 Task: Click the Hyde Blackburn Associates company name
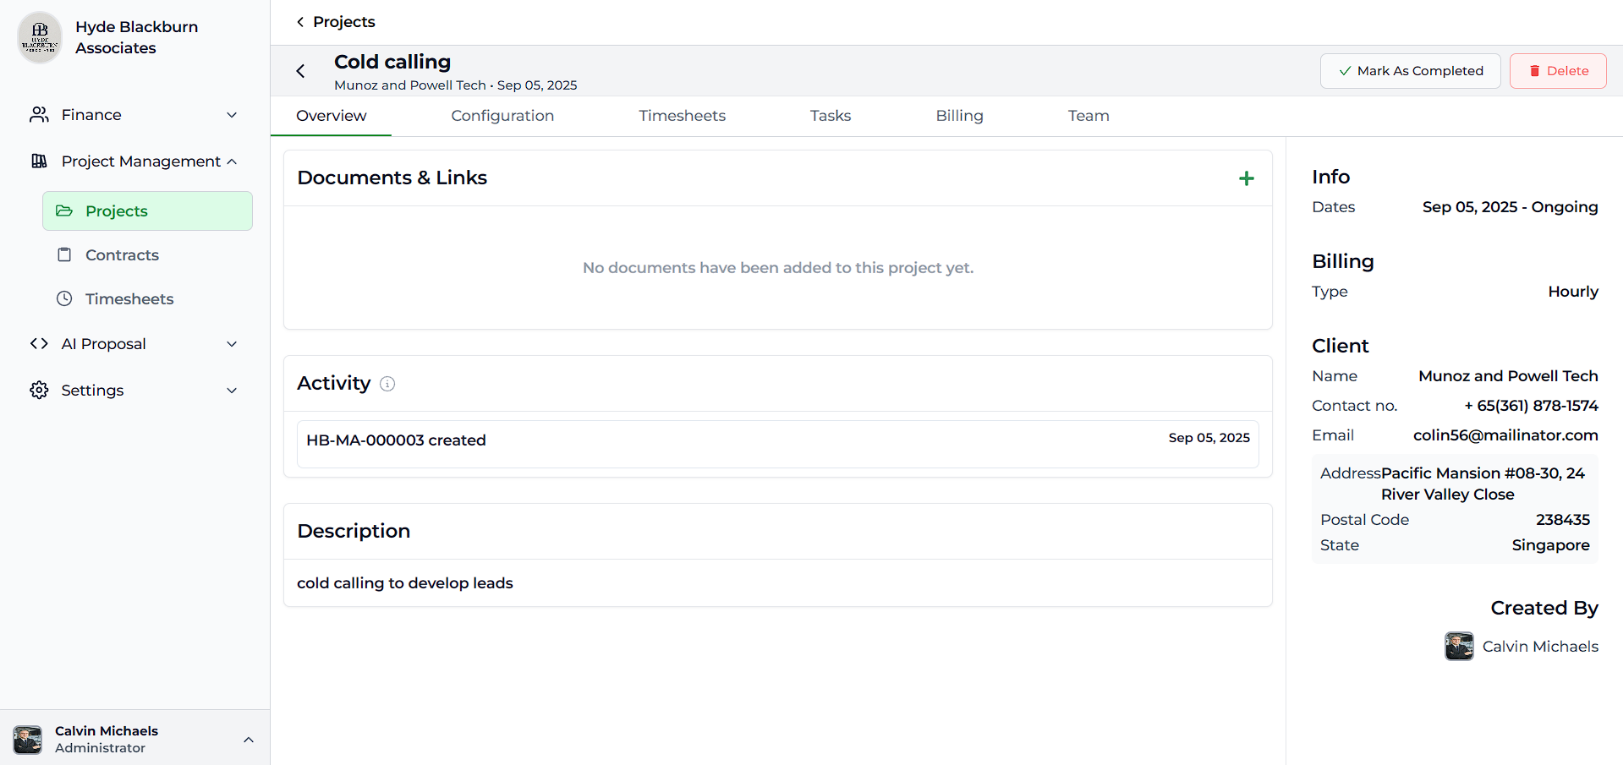coord(137,37)
